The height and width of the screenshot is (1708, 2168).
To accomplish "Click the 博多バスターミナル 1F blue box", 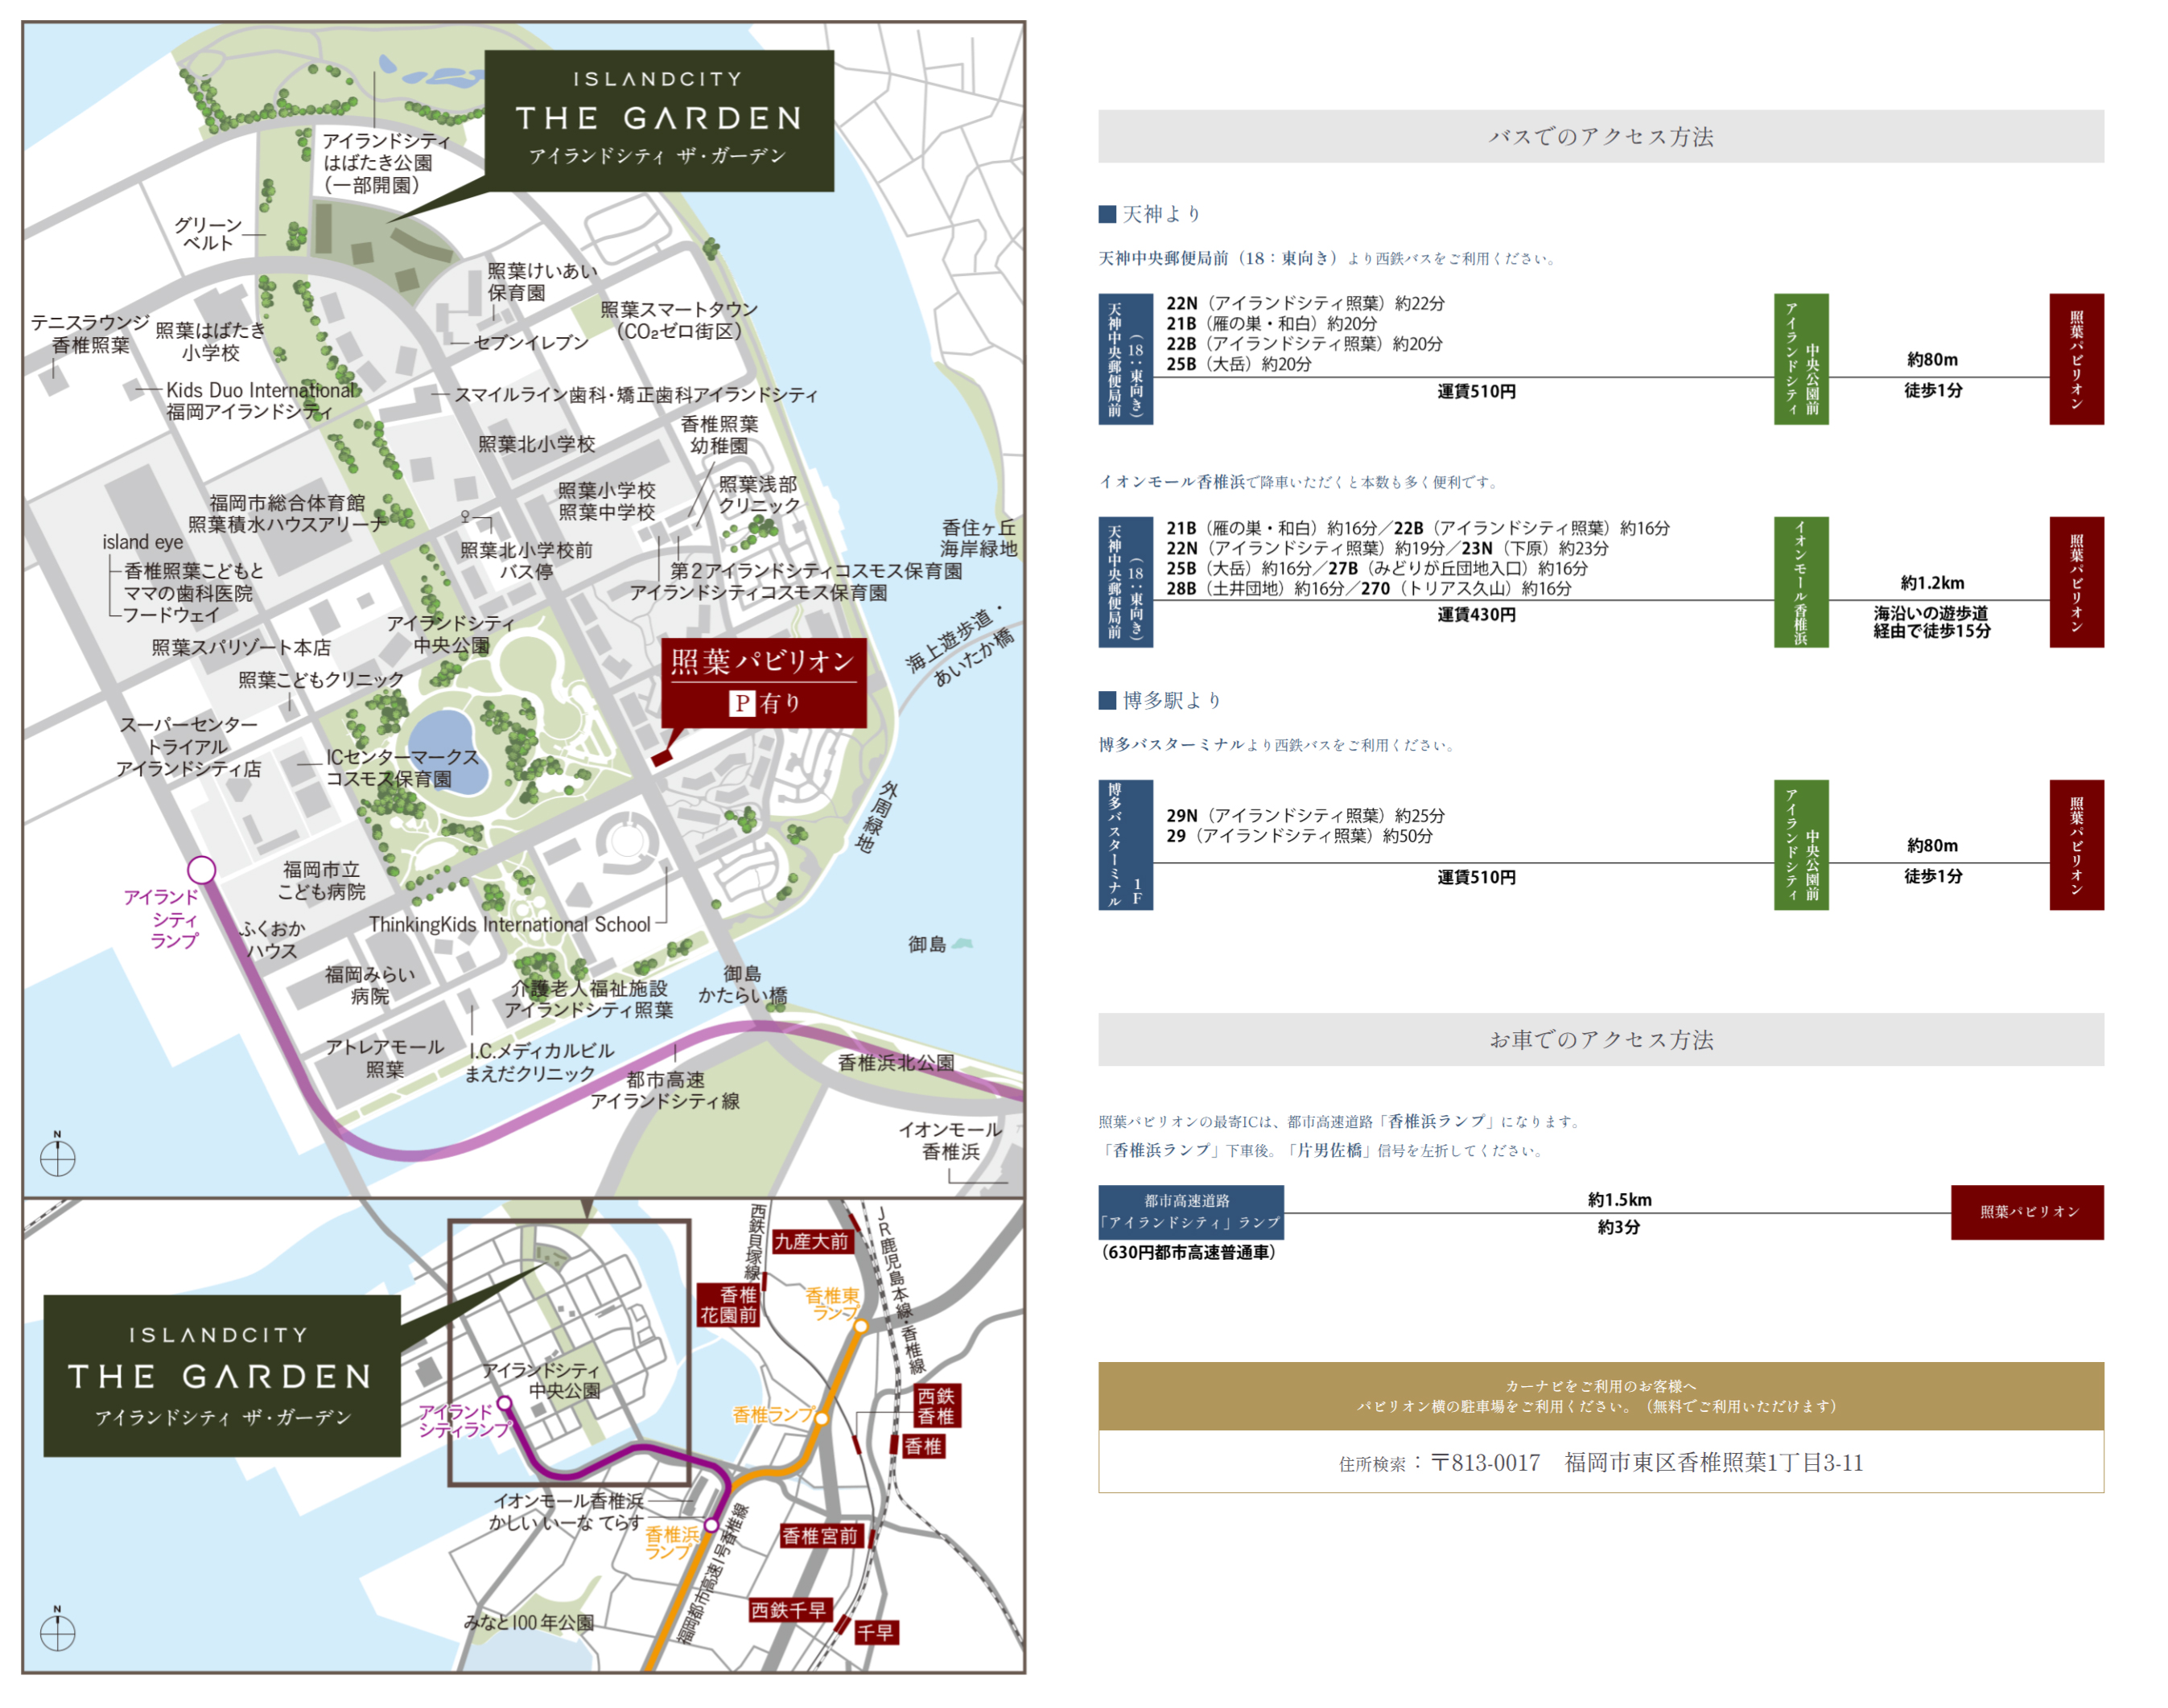I will (1125, 845).
